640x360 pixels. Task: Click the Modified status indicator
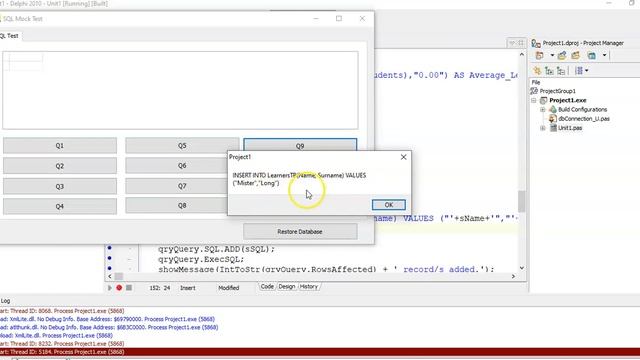pos(229,288)
